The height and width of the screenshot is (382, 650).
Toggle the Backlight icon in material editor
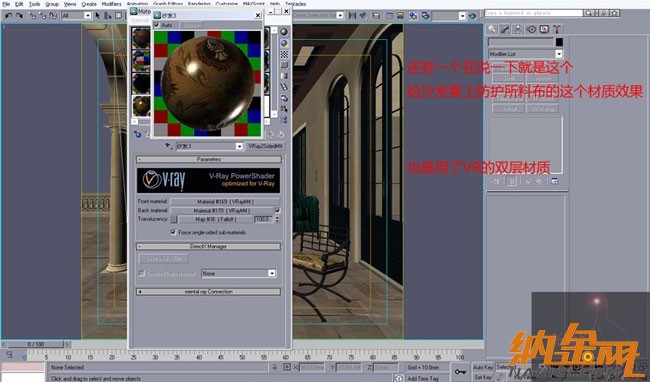click(284, 43)
